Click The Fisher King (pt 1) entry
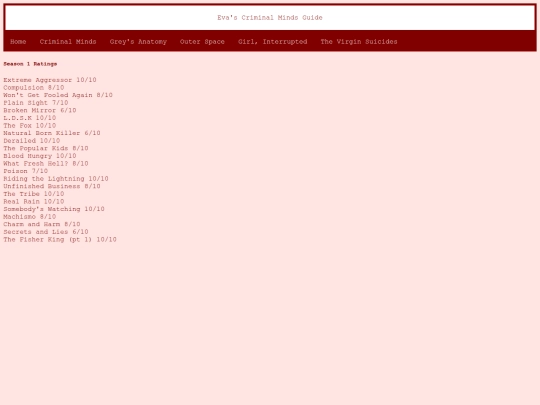540x405 pixels. coord(60,239)
